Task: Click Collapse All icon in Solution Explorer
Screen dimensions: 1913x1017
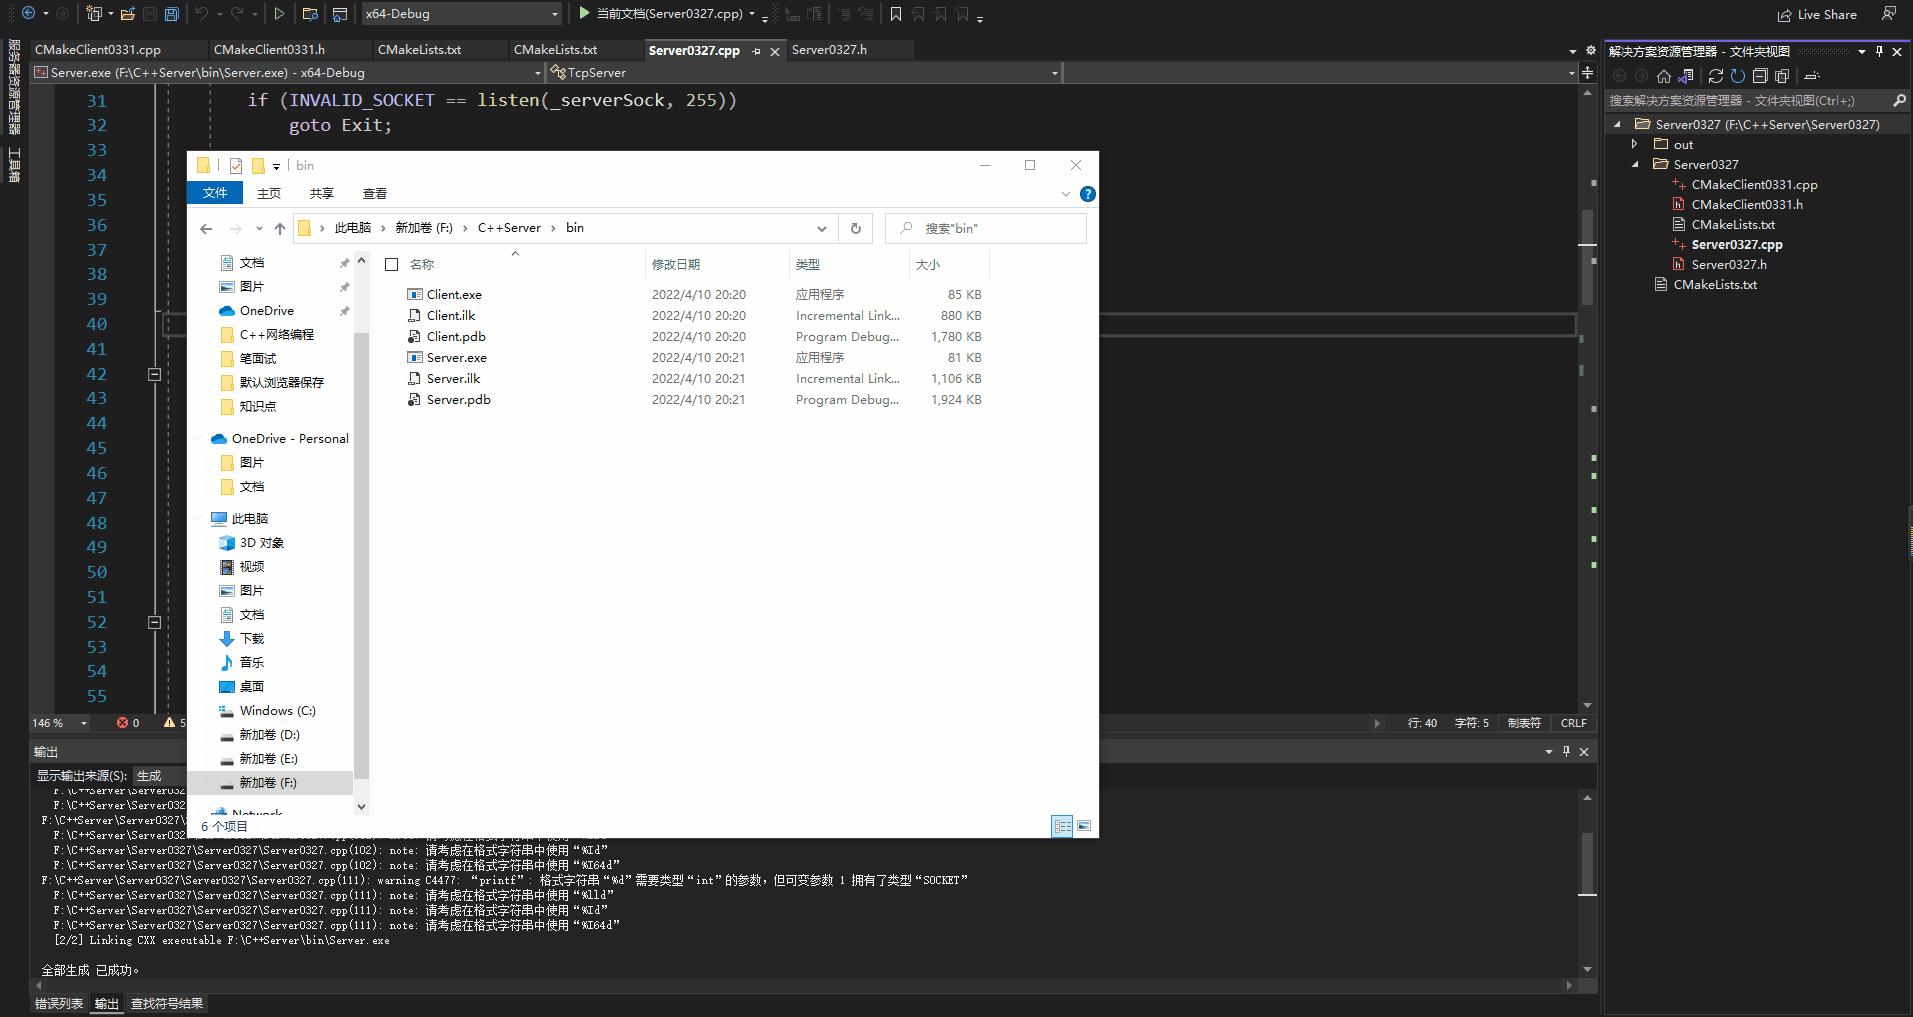Action: click(1760, 76)
